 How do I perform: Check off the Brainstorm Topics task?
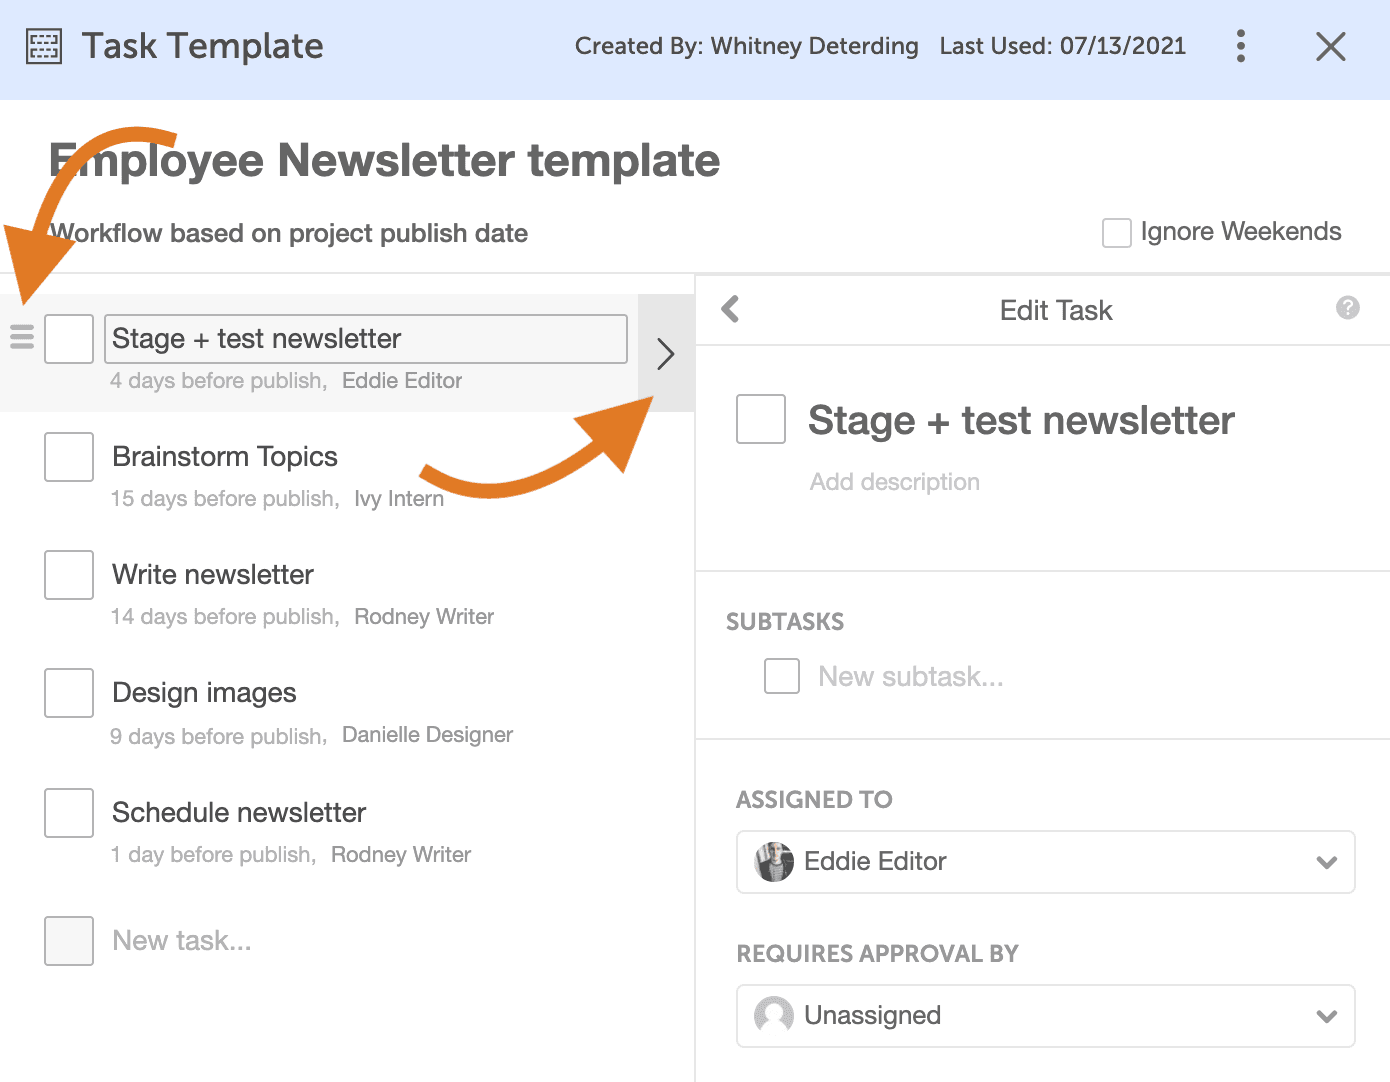point(68,456)
